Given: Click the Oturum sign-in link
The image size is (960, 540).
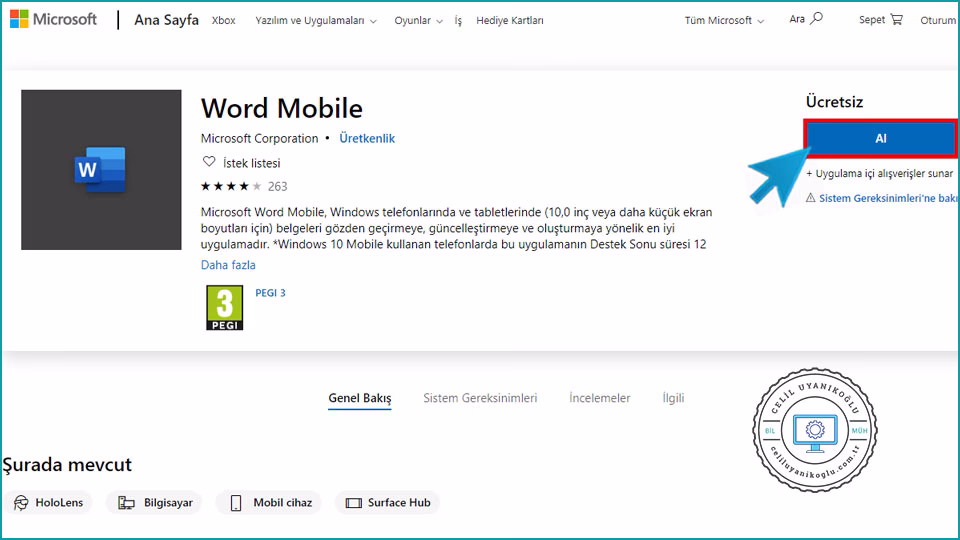Looking at the screenshot, I should click(x=938, y=20).
